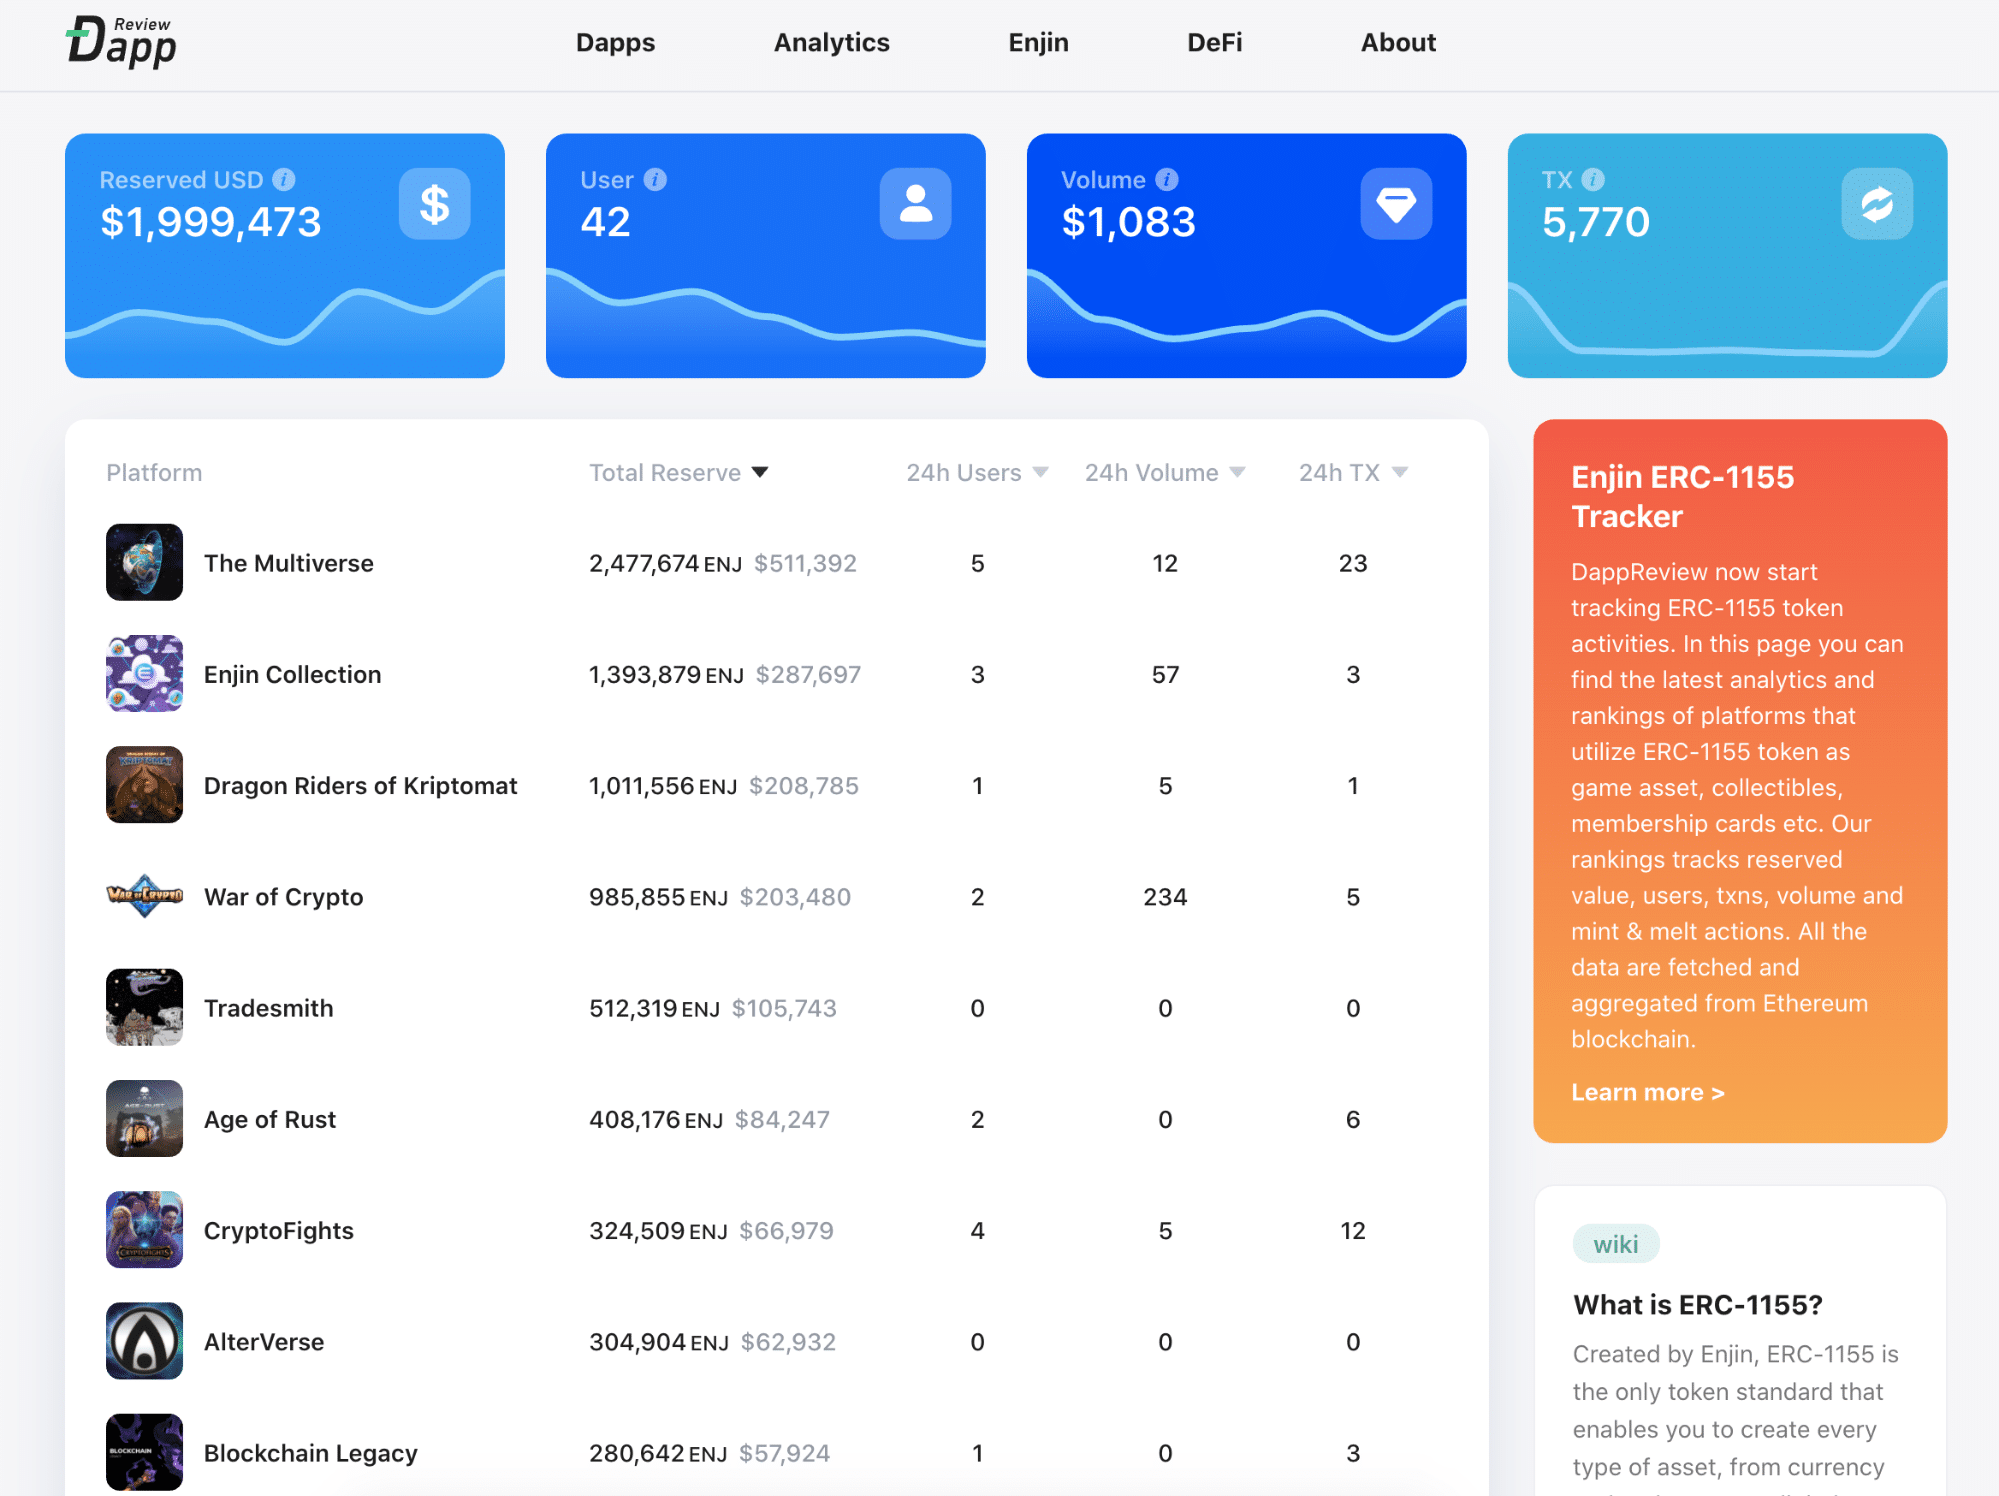Image resolution: width=1999 pixels, height=1496 pixels.
Task: Click Learn more link in Enjin tracker
Action: tap(1647, 1092)
